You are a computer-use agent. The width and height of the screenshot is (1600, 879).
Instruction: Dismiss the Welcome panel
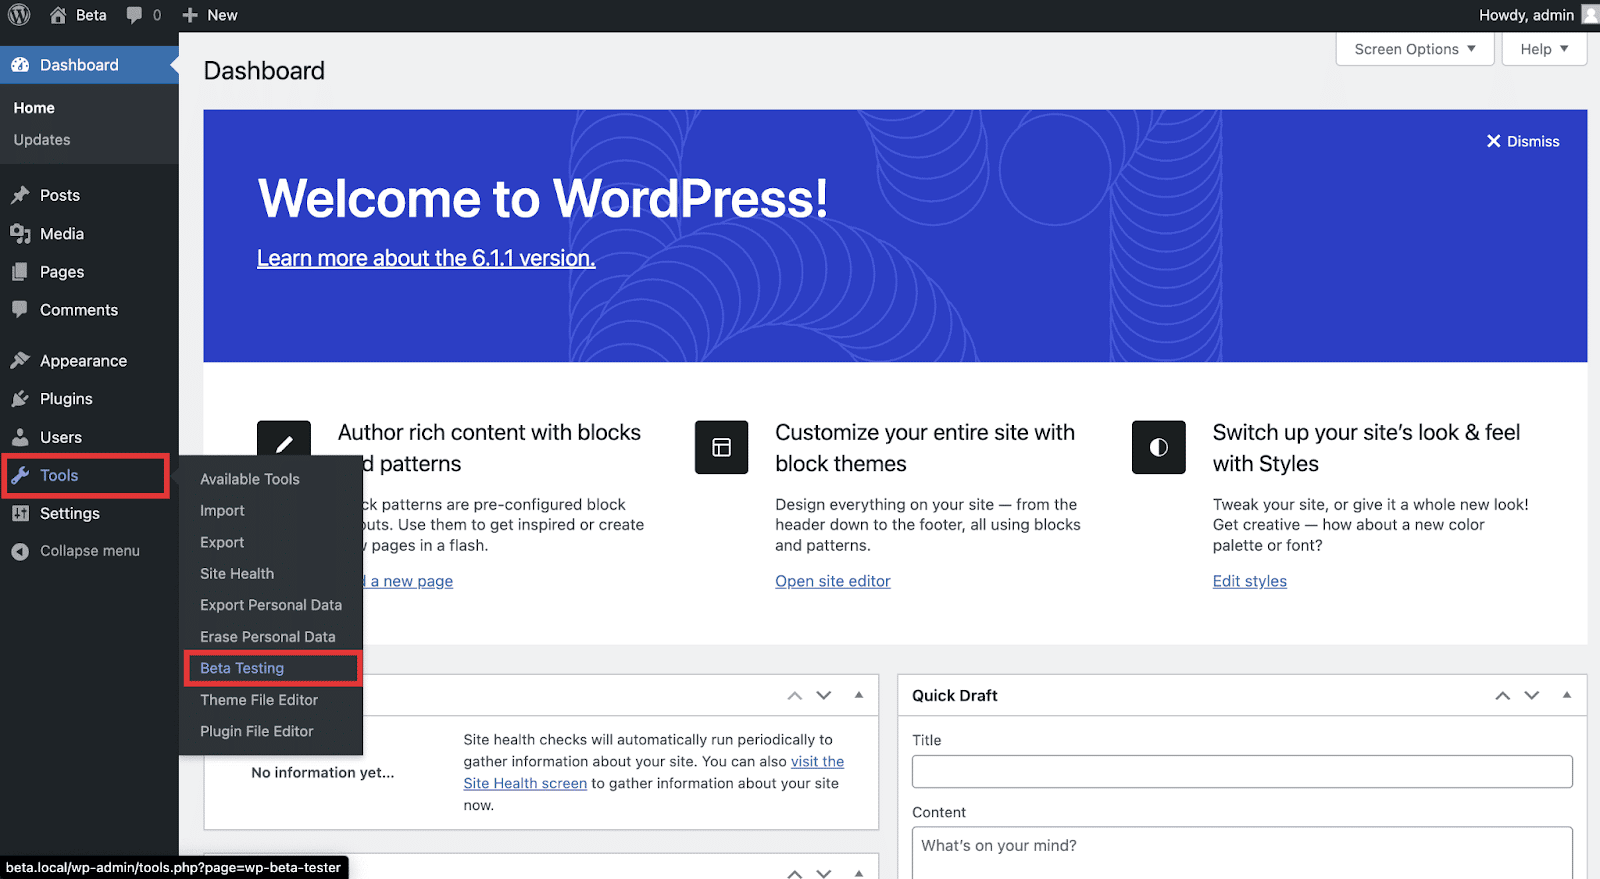click(1522, 141)
